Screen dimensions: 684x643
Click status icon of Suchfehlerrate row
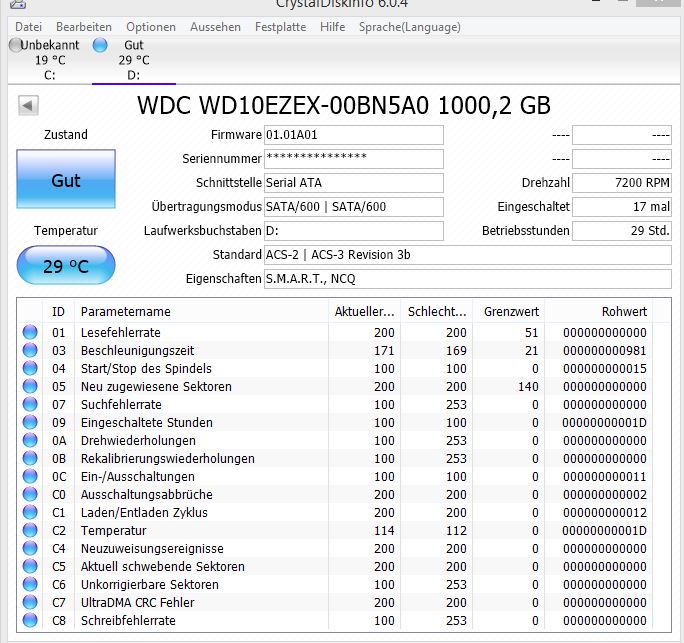30,404
